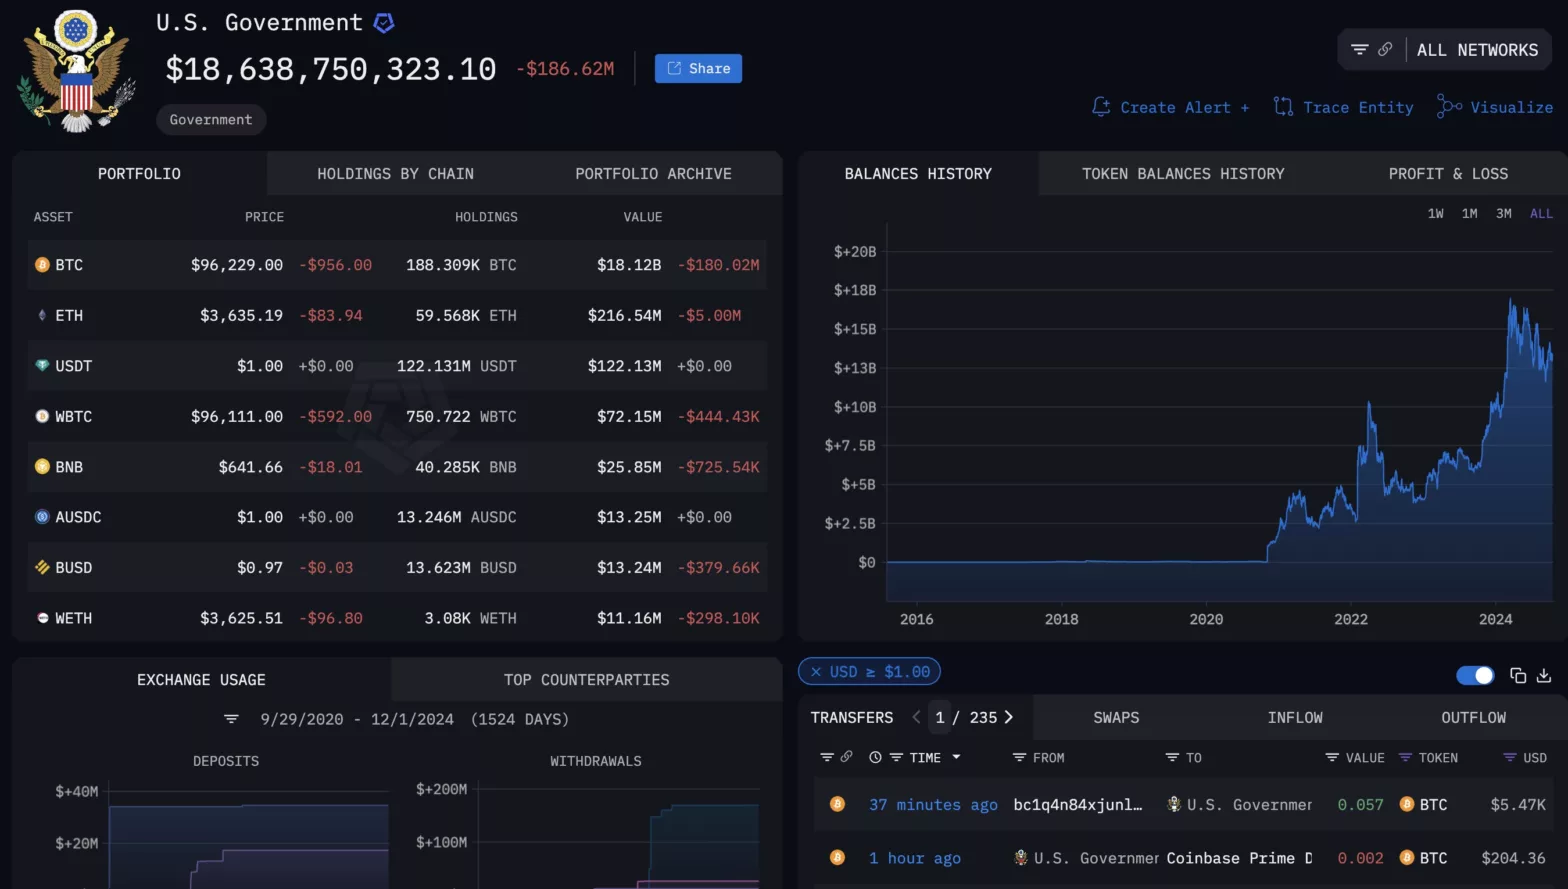The width and height of the screenshot is (1568, 889).
Task: Toggle the transfers switch
Action: pos(1475,675)
